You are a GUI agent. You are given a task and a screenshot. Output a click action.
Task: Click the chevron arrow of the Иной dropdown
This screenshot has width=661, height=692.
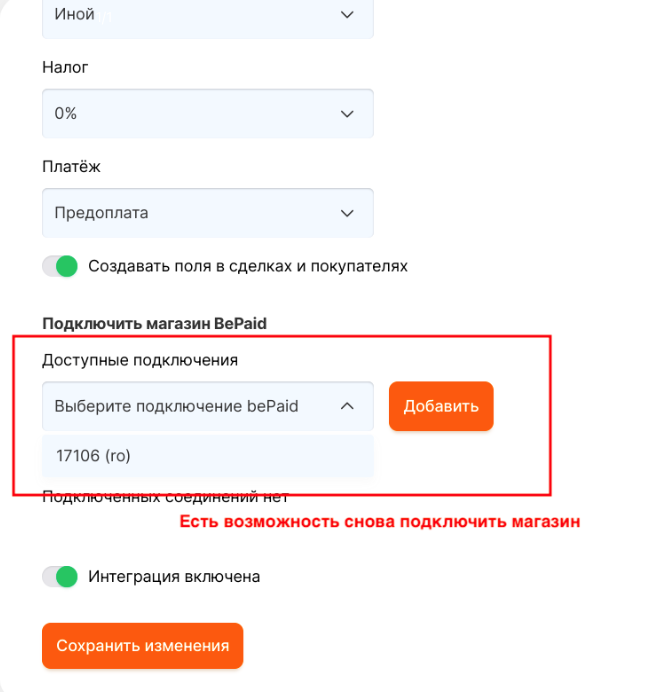347,15
